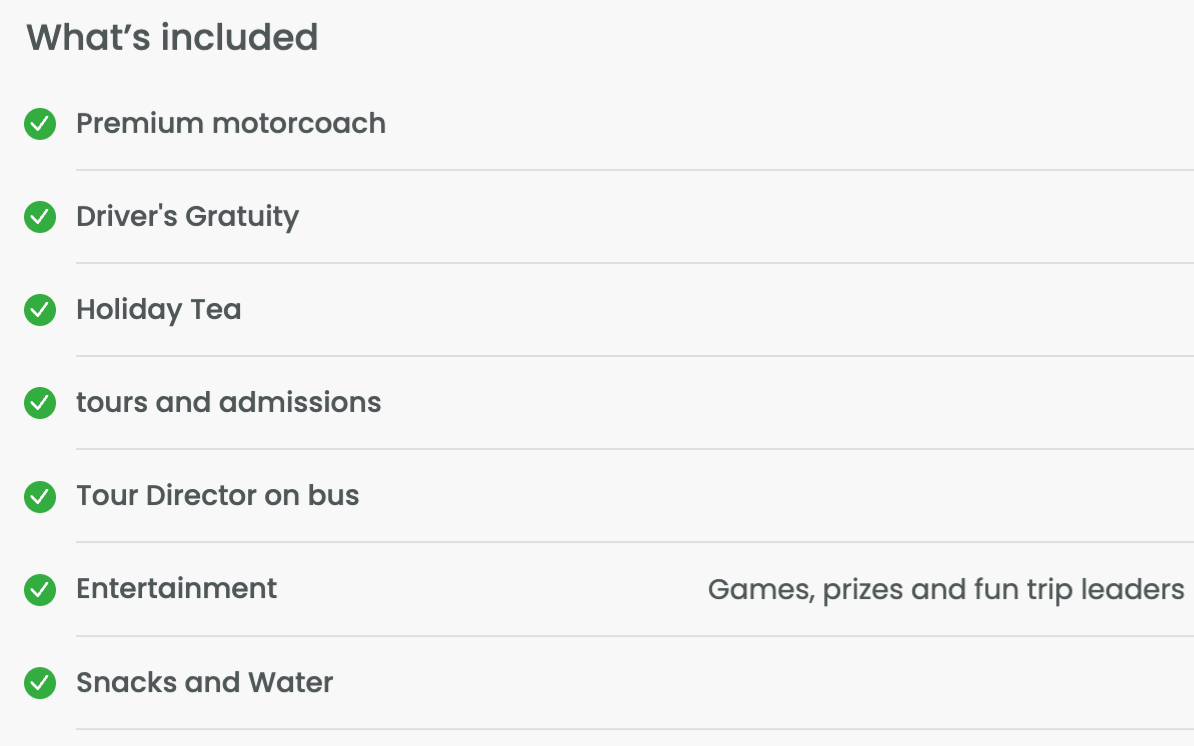The width and height of the screenshot is (1194, 746).
Task: Click the Snacks and Water label
Action: [x=205, y=683]
